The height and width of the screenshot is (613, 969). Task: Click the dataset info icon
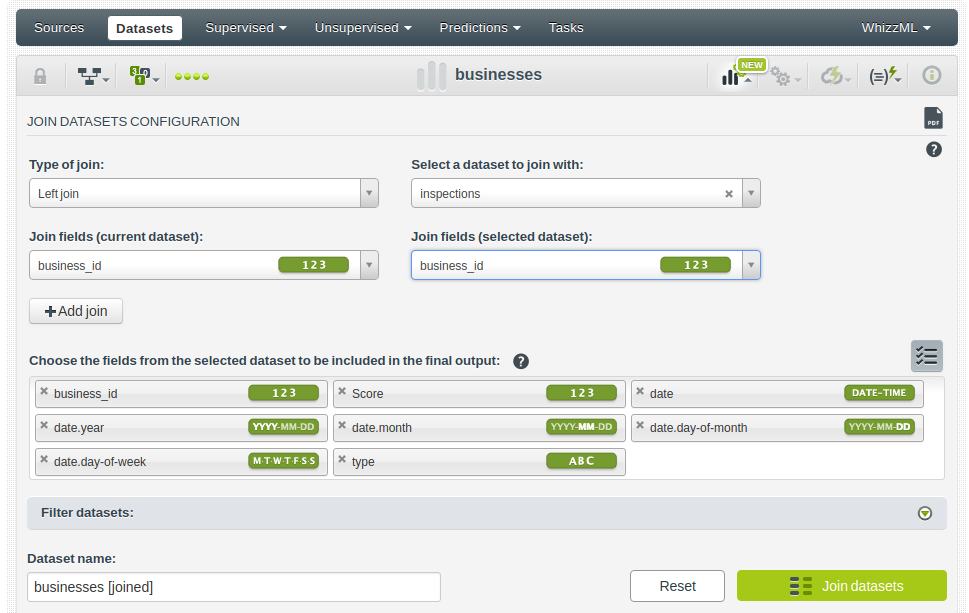tap(932, 76)
